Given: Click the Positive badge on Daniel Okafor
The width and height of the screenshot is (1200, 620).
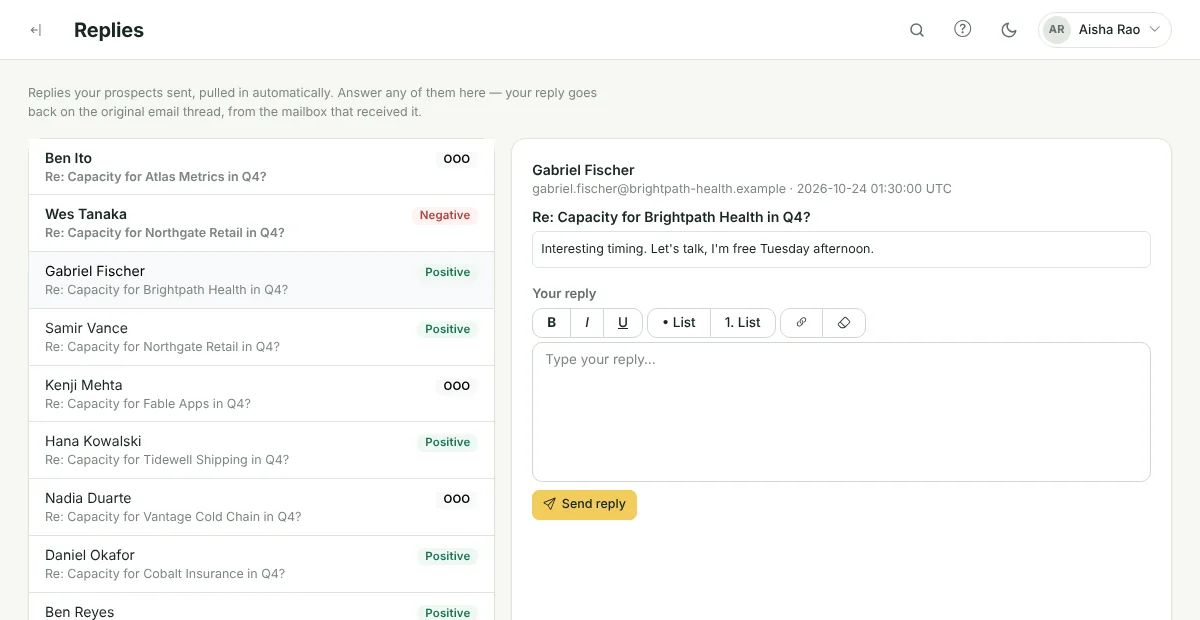Looking at the screenshot, I should [x=447, y=556].
